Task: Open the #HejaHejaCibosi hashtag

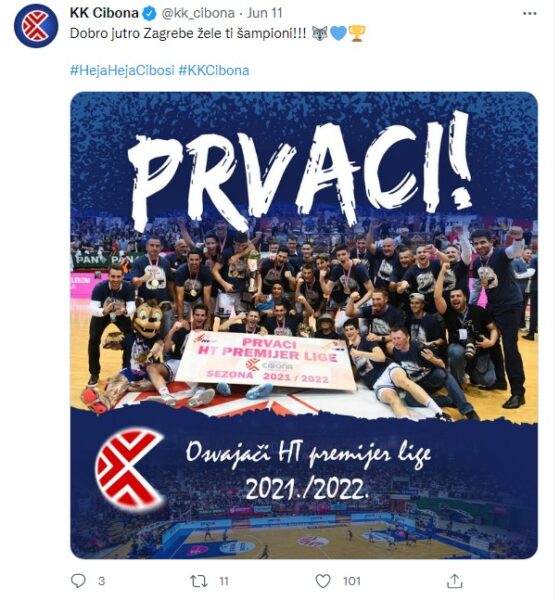Action: (122, 70)
